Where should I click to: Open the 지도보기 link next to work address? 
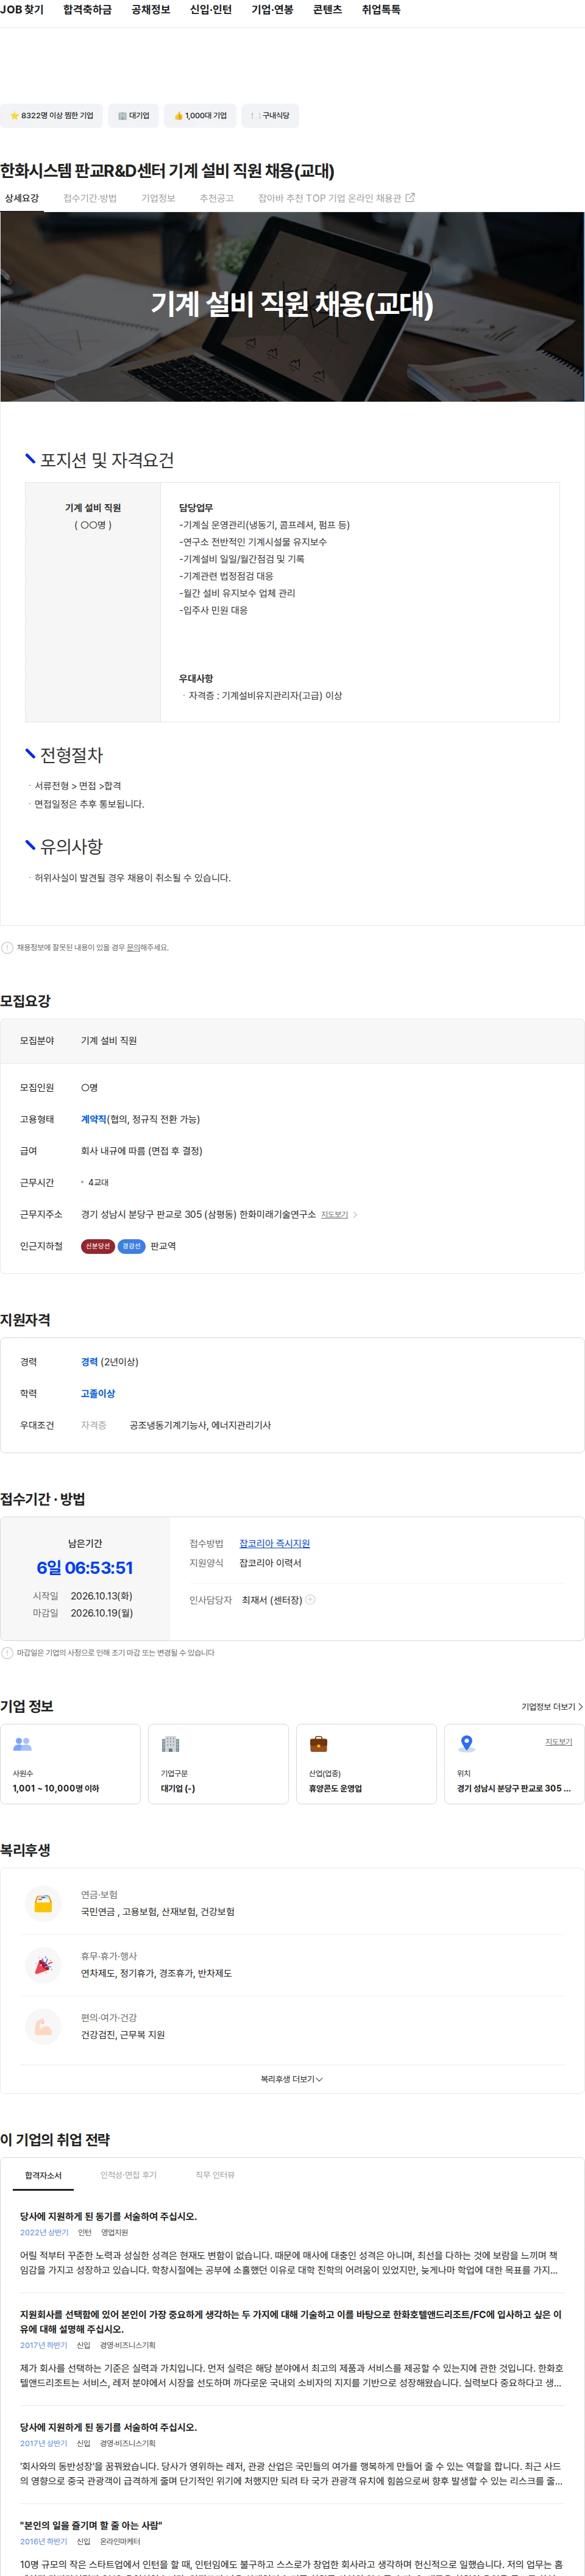tap(334, 1214)
